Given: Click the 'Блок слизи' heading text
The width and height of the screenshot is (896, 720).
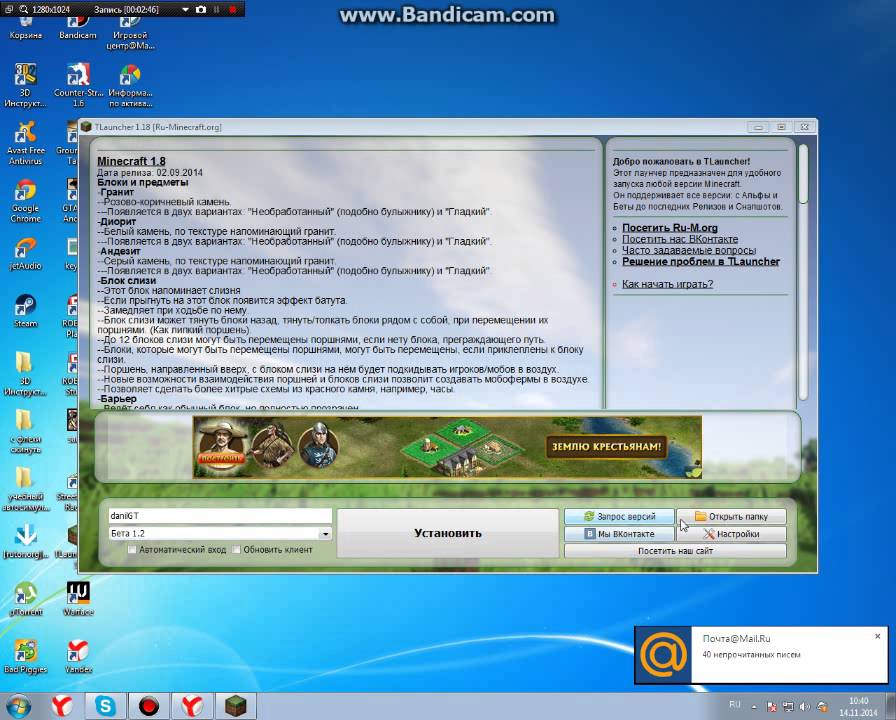Looking at the screenshot, I should [127, 281].
